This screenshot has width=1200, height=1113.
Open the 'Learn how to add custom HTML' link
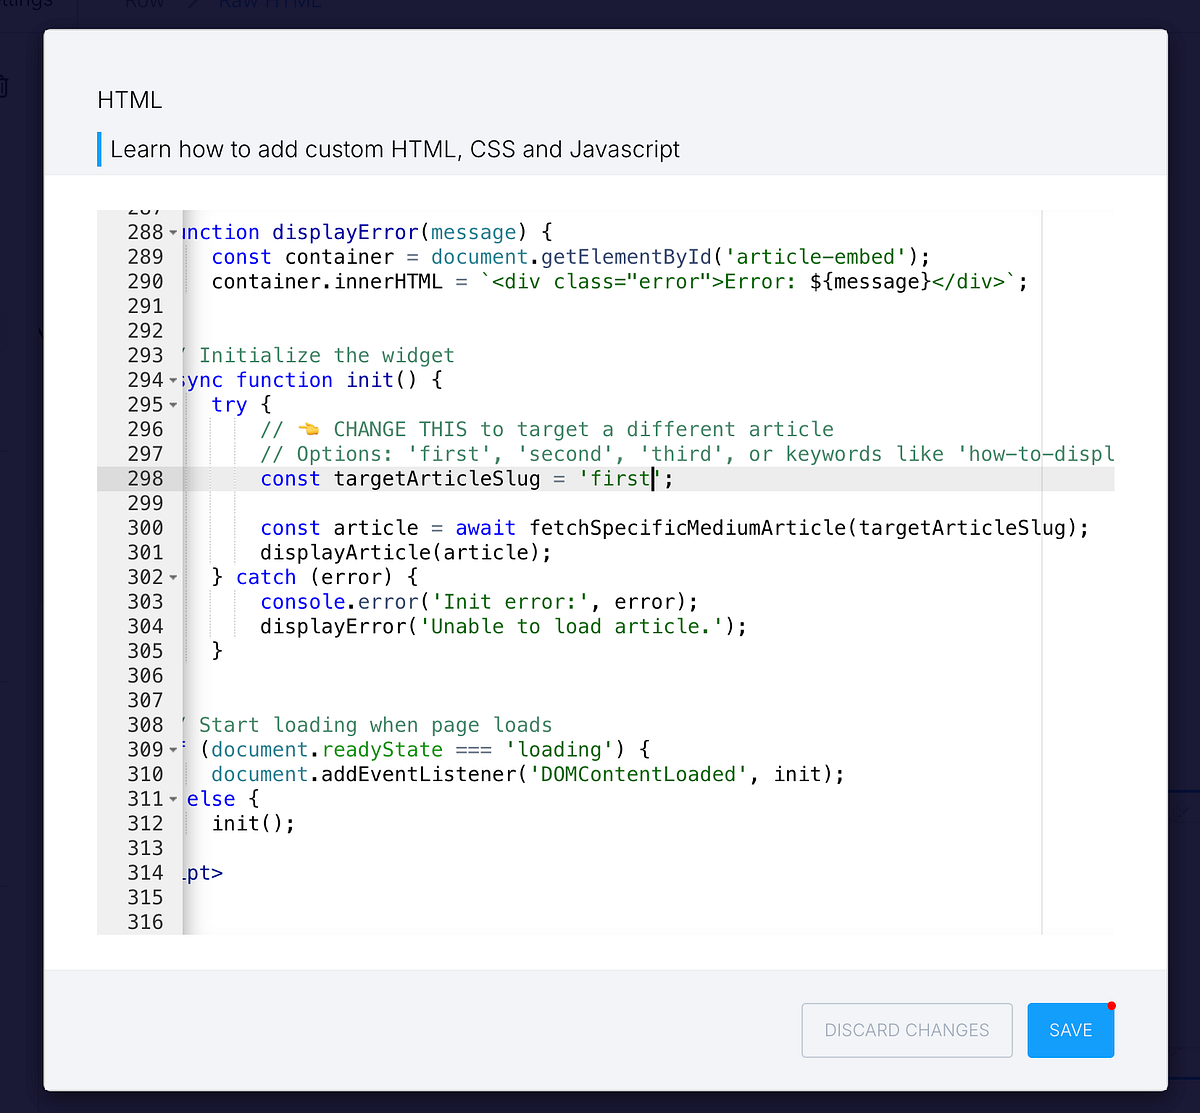tap(397, 149)
